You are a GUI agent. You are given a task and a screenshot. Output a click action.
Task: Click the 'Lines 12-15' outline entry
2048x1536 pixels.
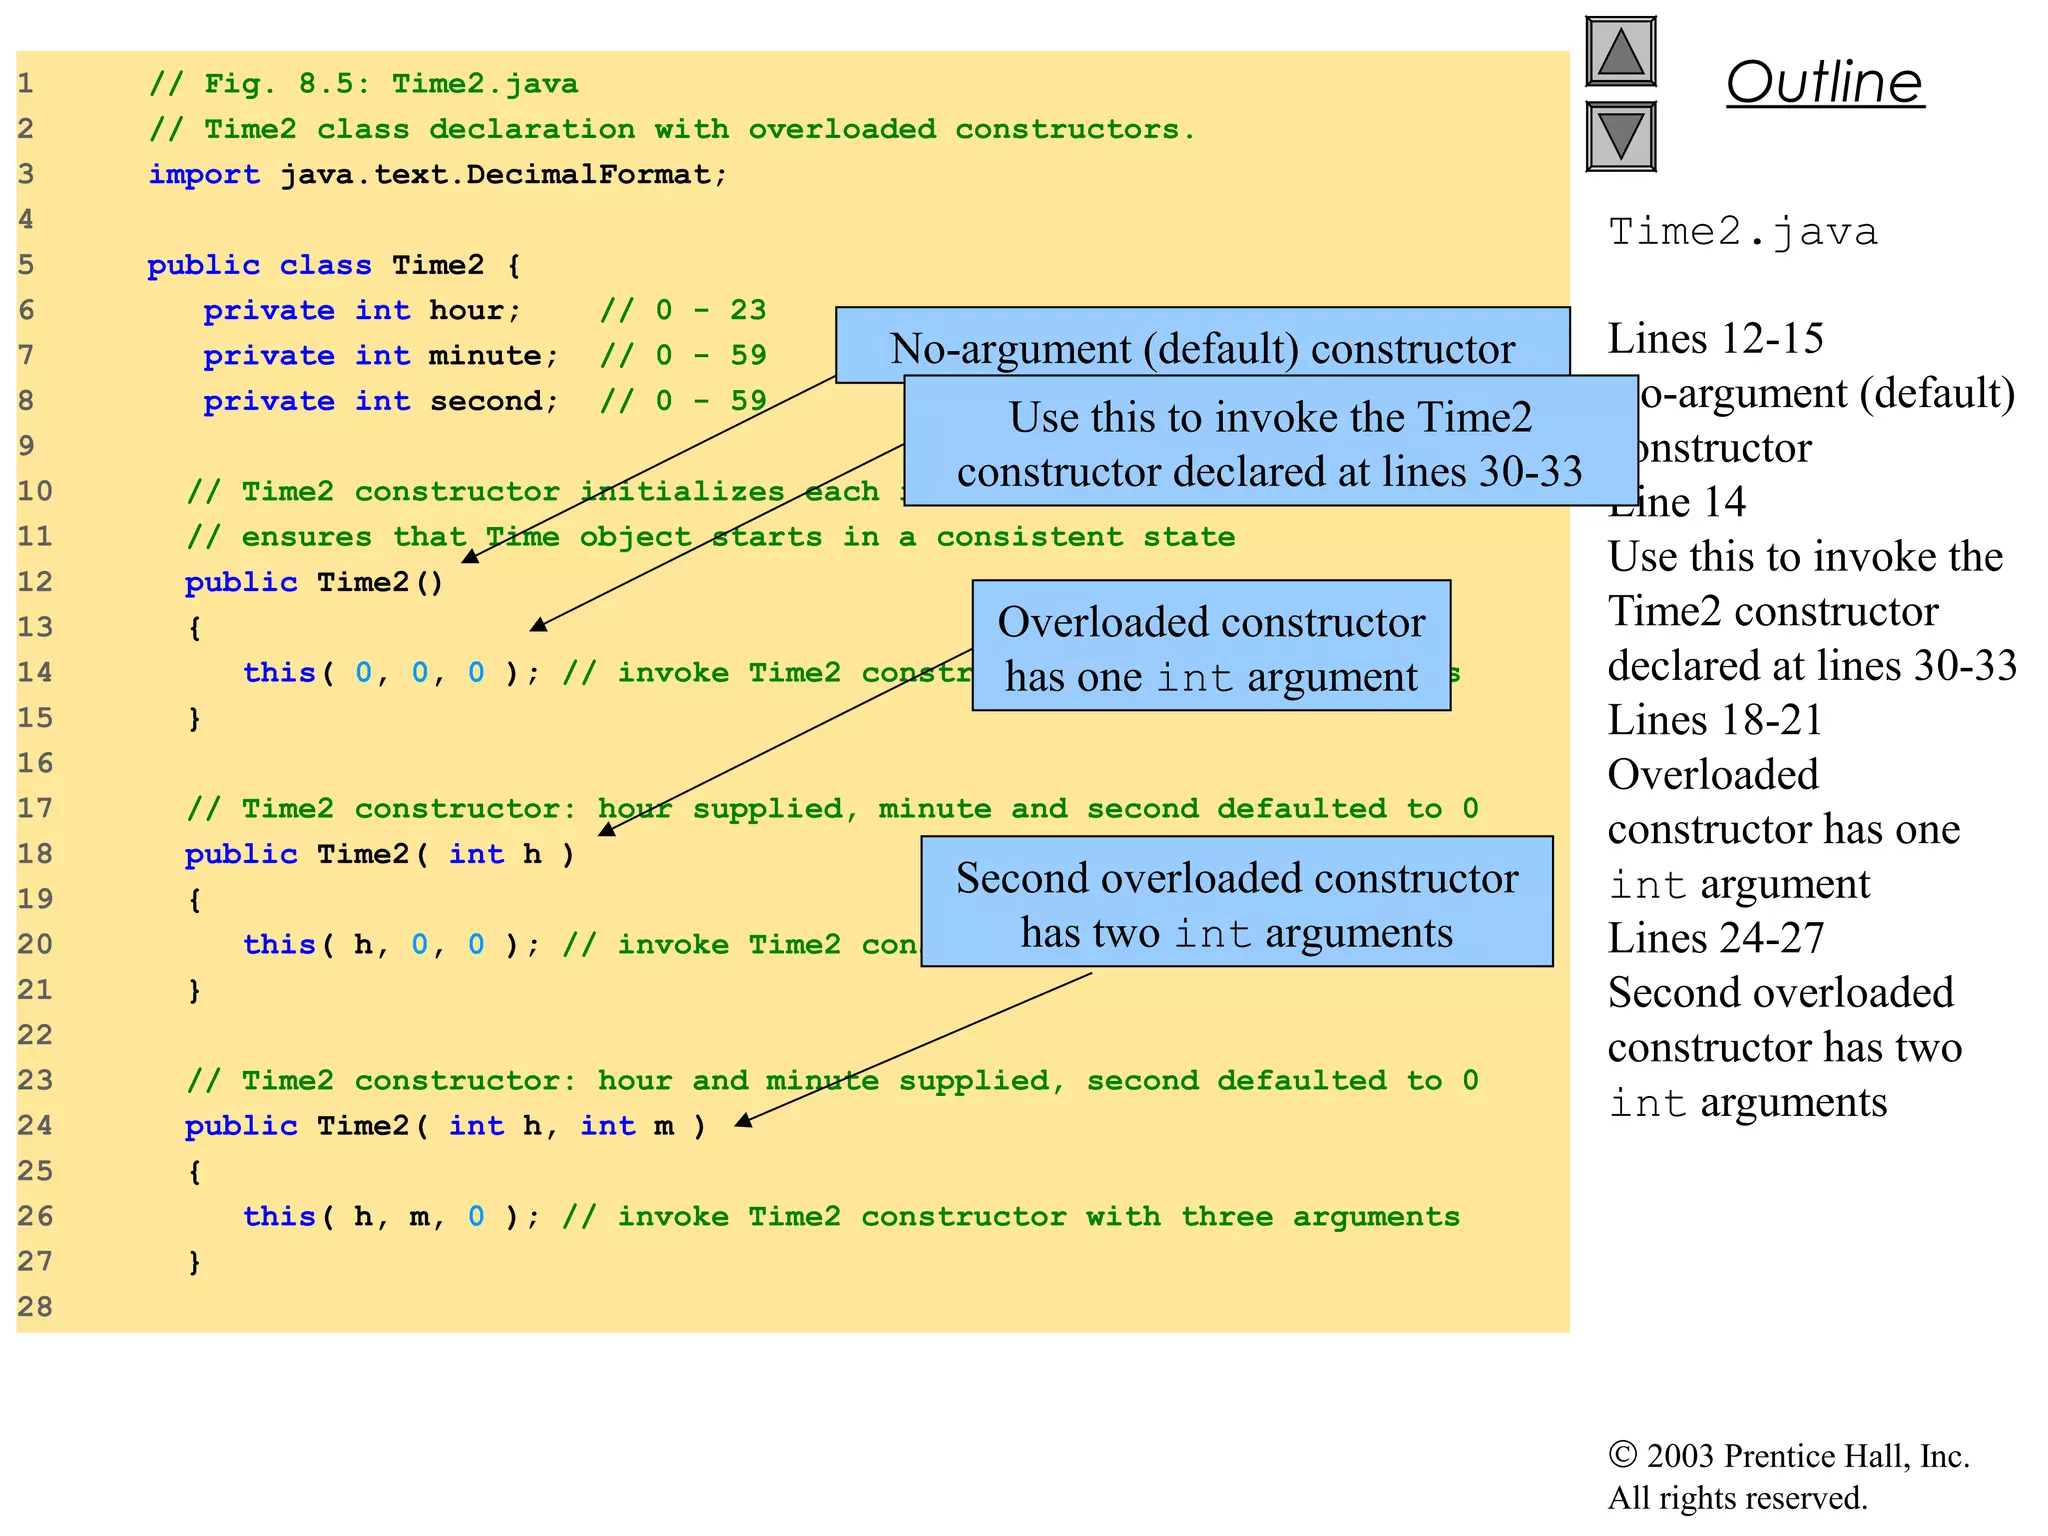click(1716, 339)
